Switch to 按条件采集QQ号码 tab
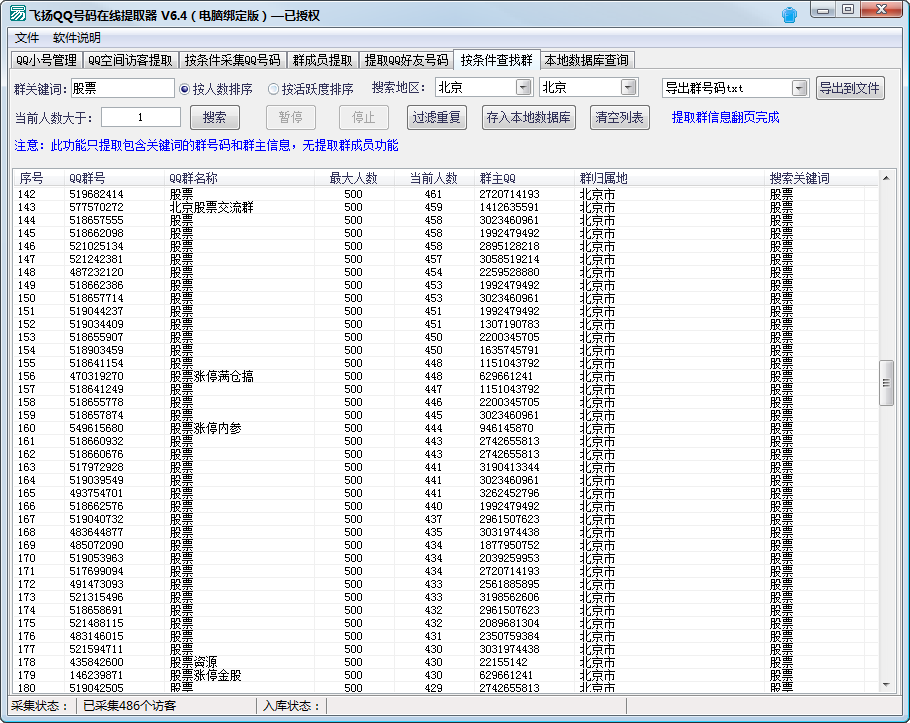 click(232, 60)
